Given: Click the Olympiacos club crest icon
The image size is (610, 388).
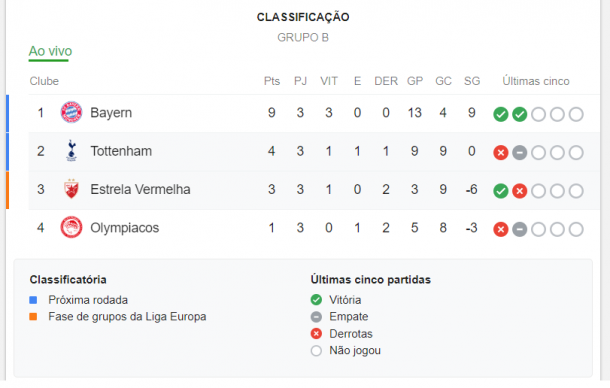Looking at the screenshot, I should pos(71,227).
